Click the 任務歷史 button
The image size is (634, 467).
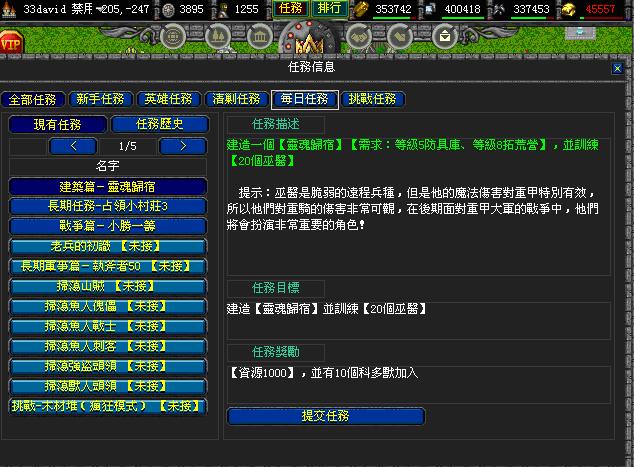[x=160, y=125]
